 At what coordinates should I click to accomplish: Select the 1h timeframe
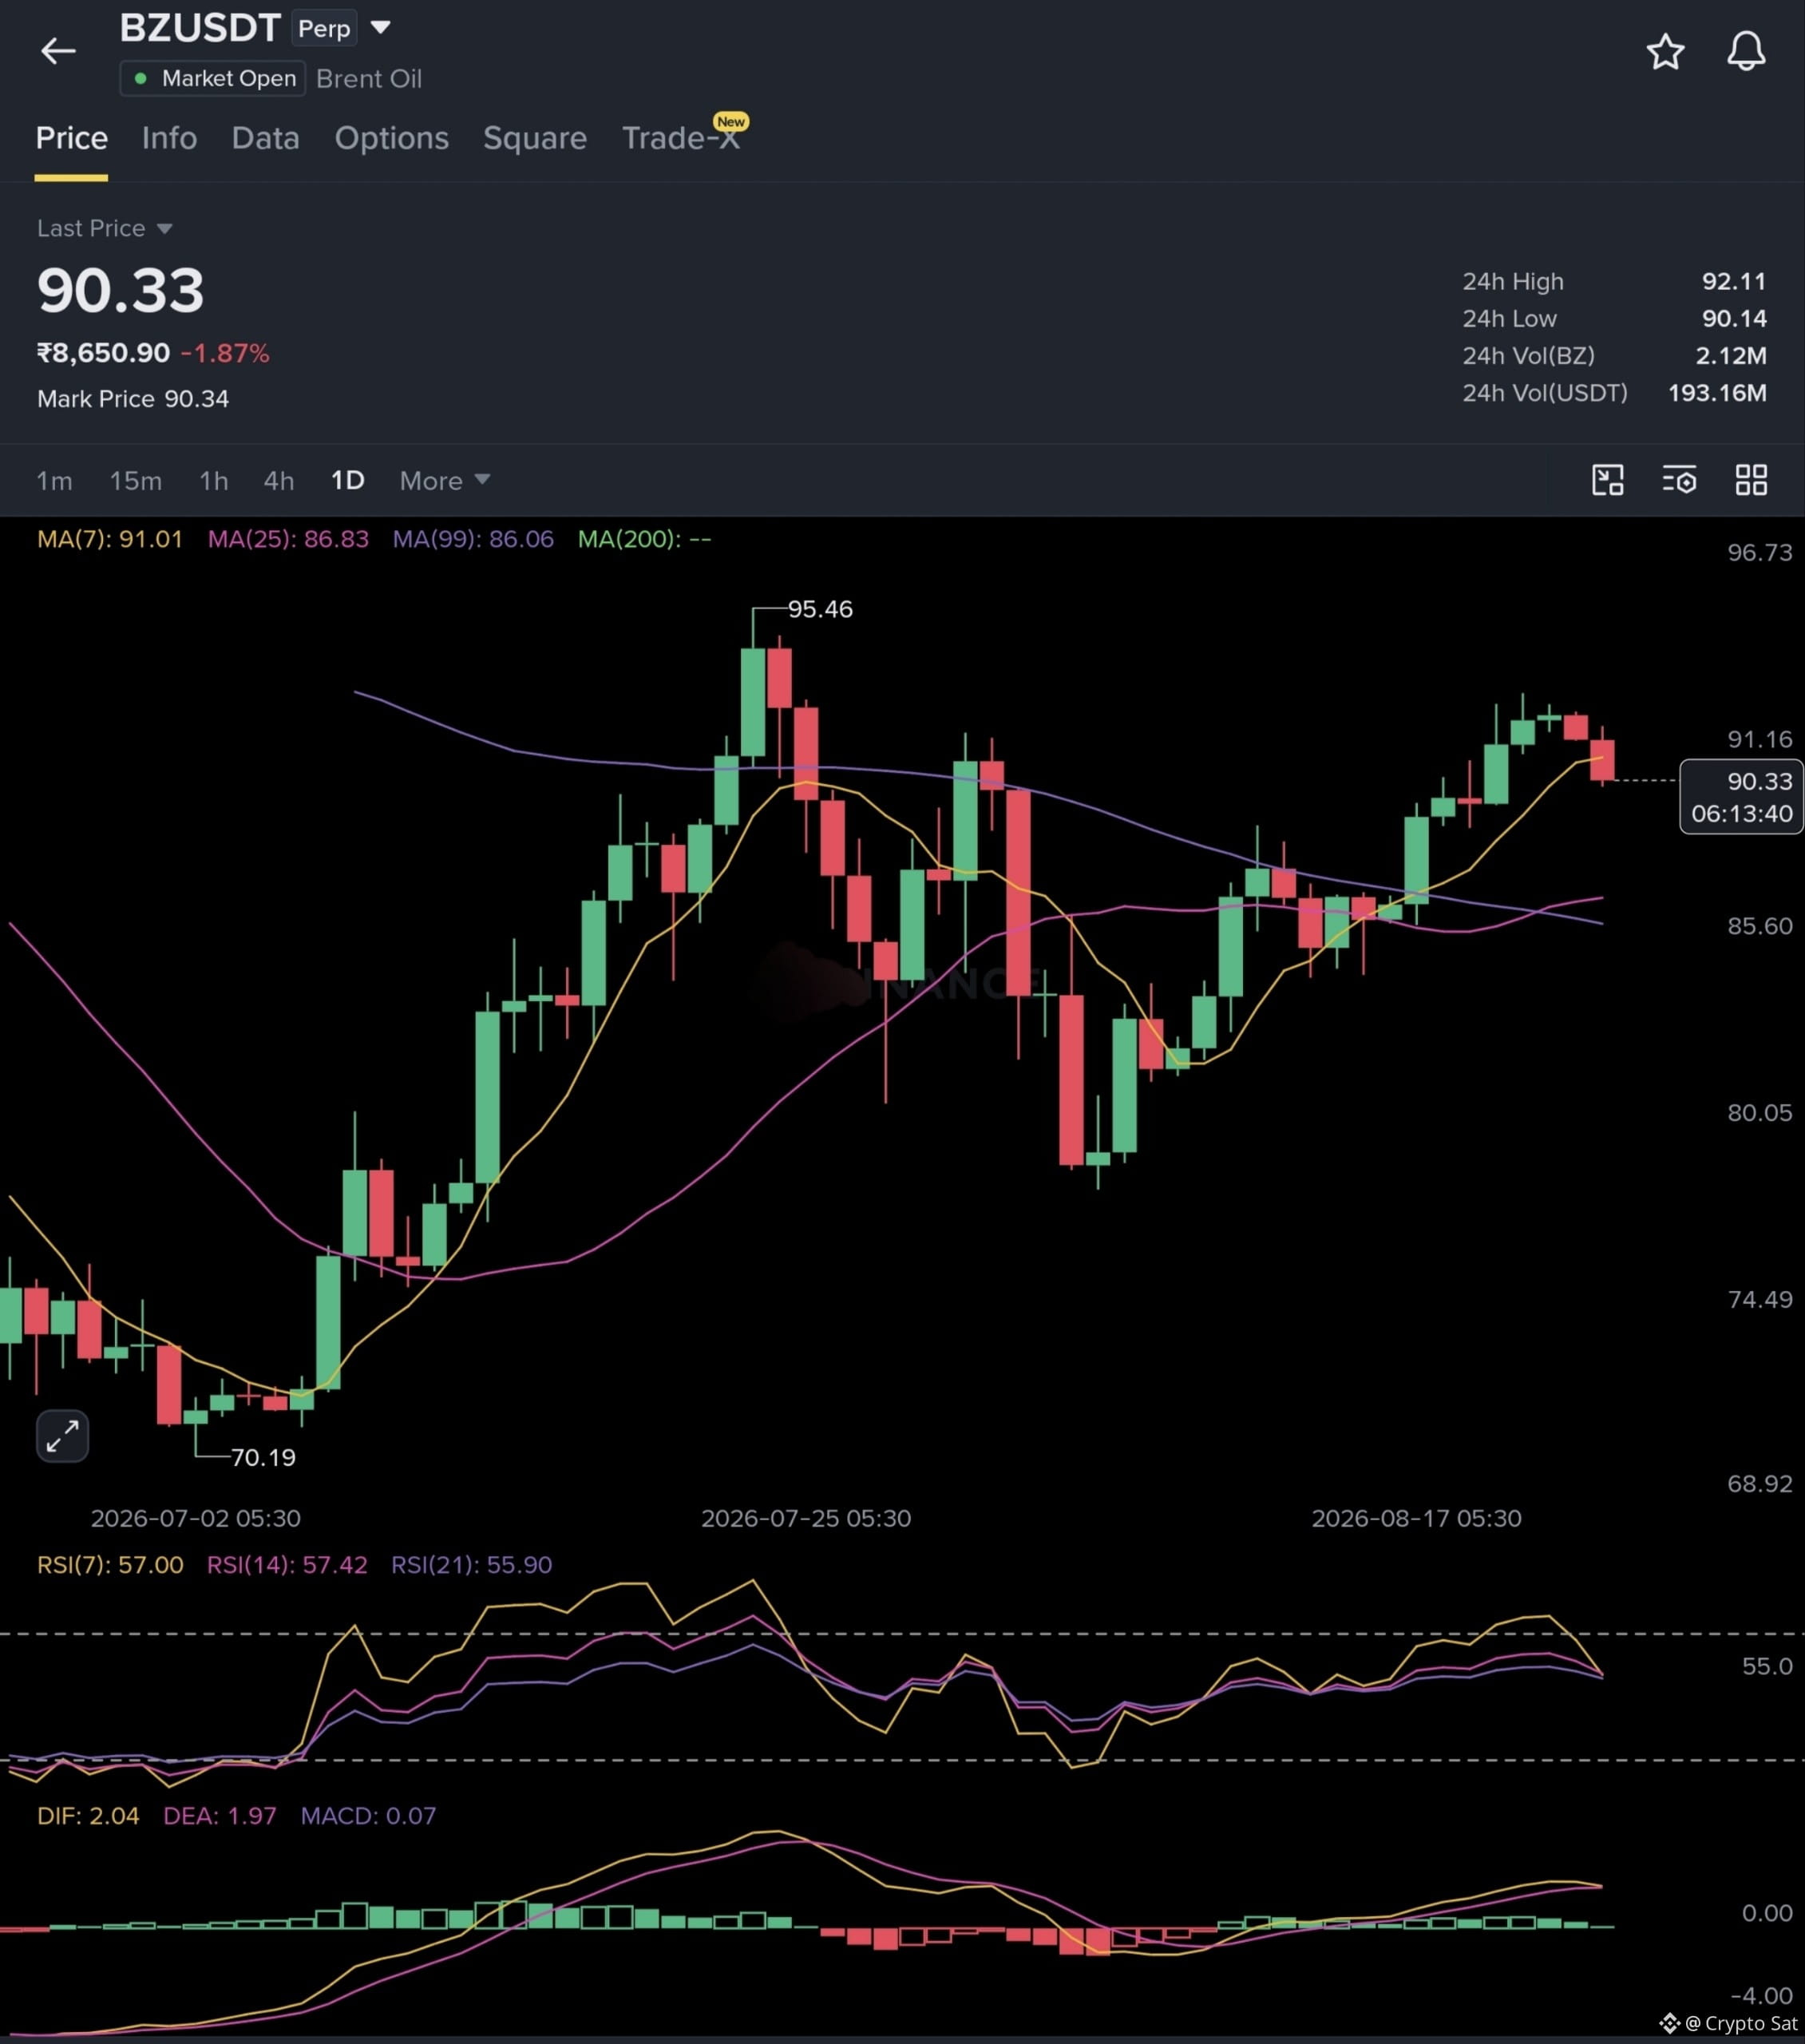coord(213,481)
